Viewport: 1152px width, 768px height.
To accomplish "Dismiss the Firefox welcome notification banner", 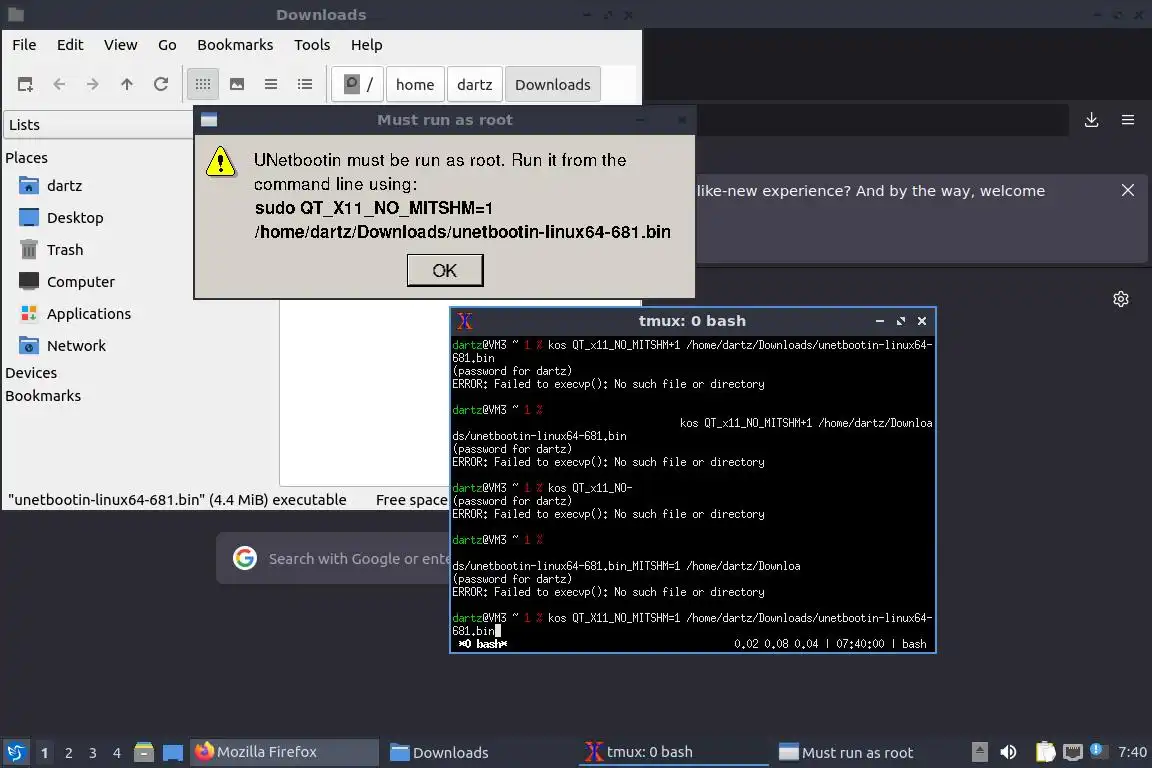I will (x=1128, y=190).
